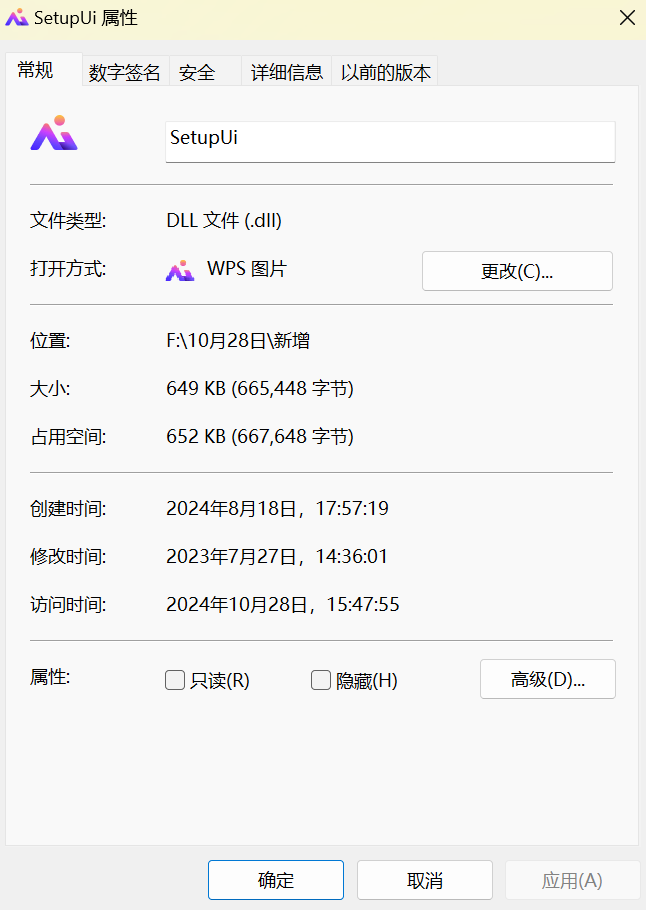Click the size value 649 KB
646x910 pixels.
click(260, 388)
